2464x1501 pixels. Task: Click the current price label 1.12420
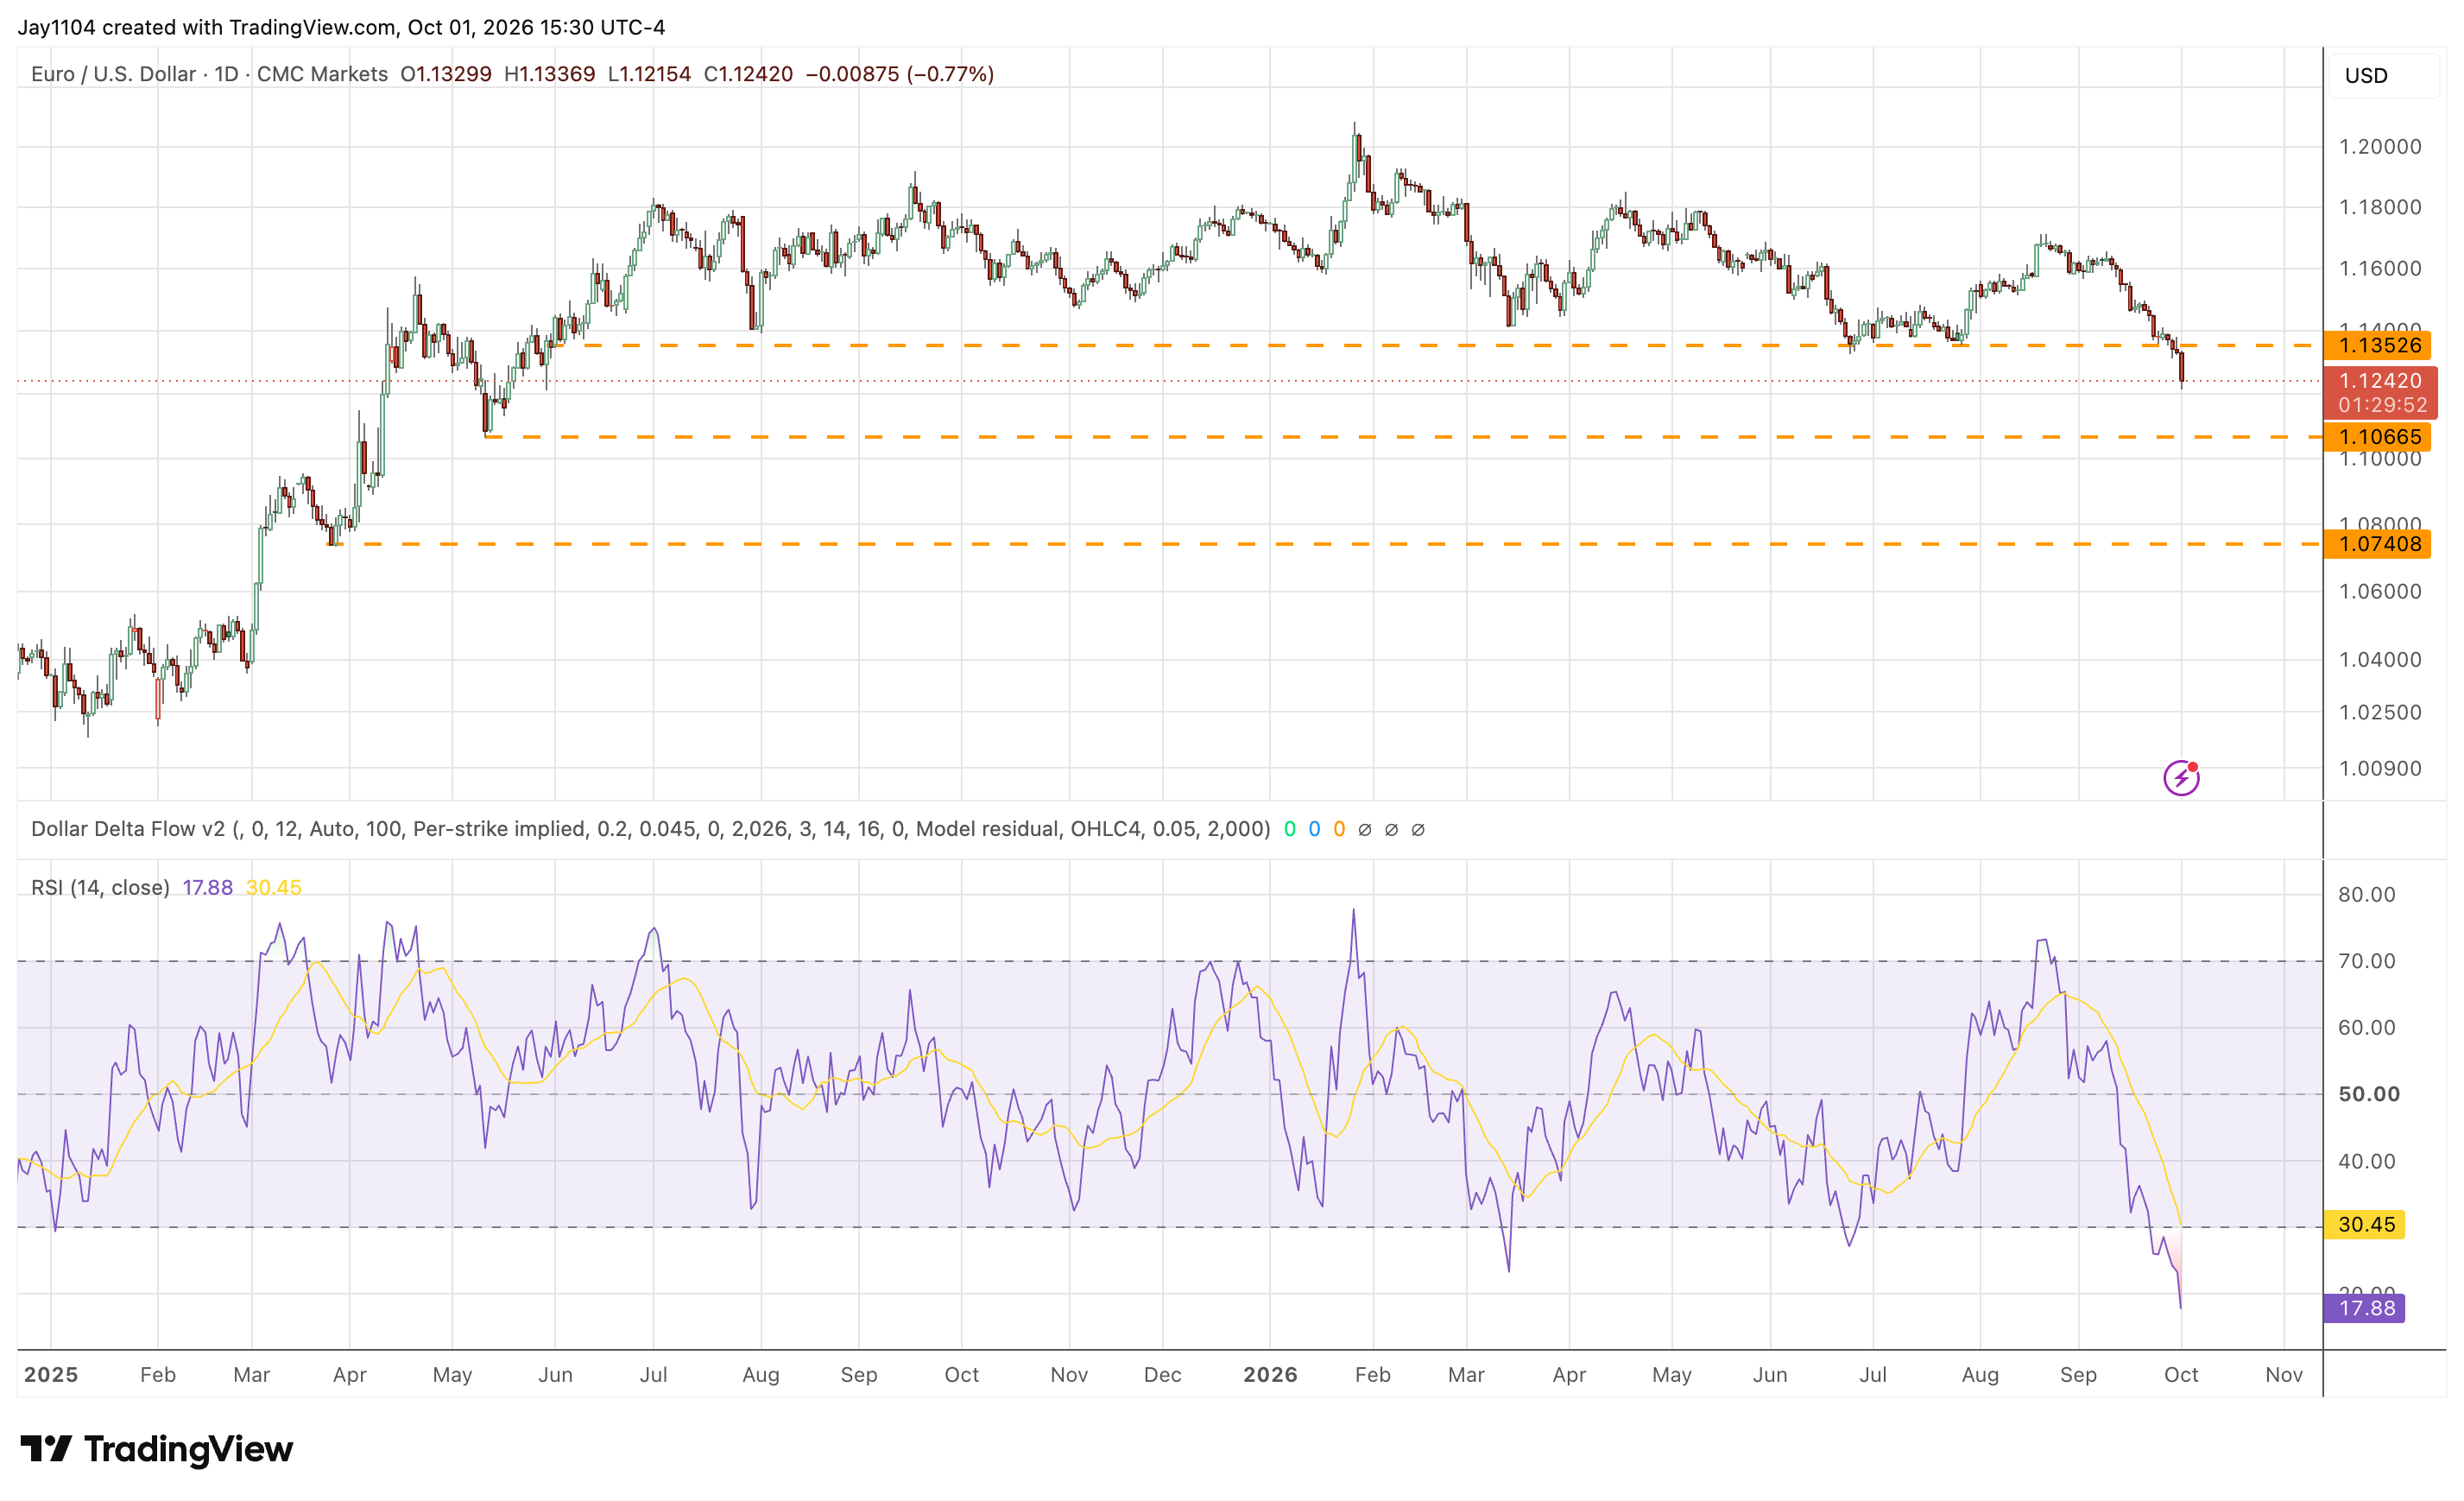2380,381
